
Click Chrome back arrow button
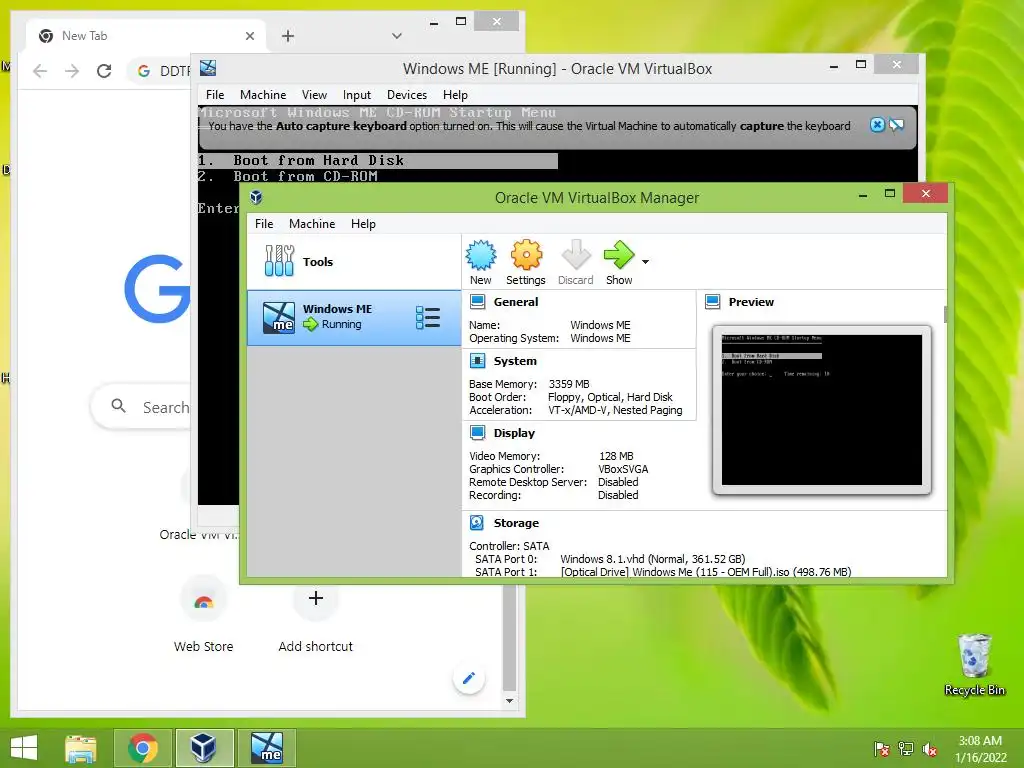40,71
